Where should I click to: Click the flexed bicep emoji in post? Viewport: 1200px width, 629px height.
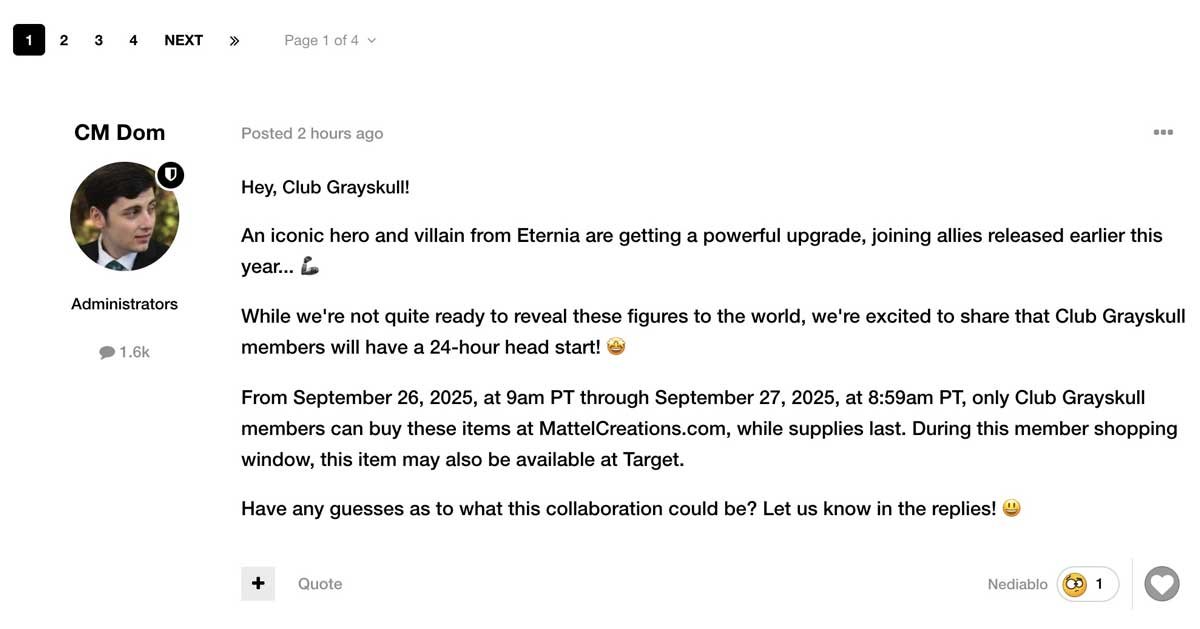(309, 267)
